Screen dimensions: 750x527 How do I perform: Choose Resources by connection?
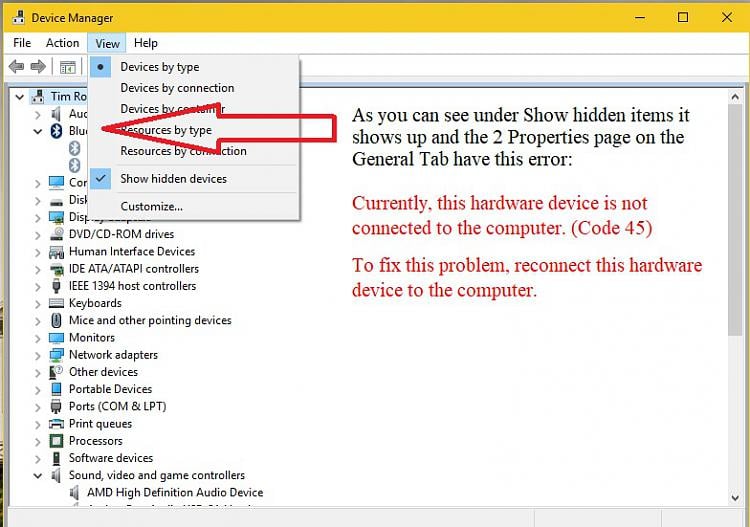tap(195, 151)
